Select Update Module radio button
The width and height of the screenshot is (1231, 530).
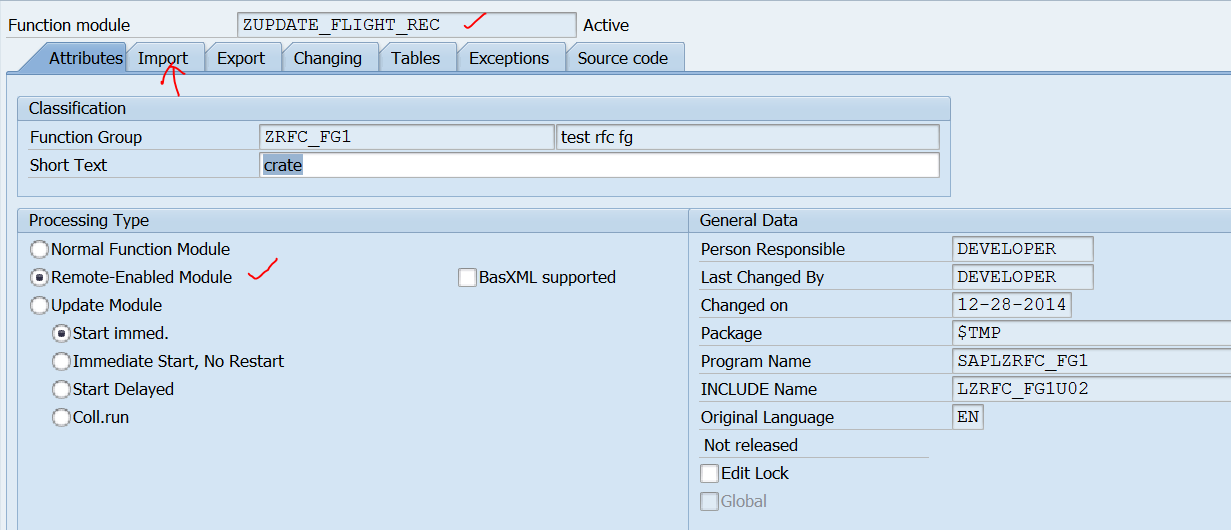[x=39, y=305]
